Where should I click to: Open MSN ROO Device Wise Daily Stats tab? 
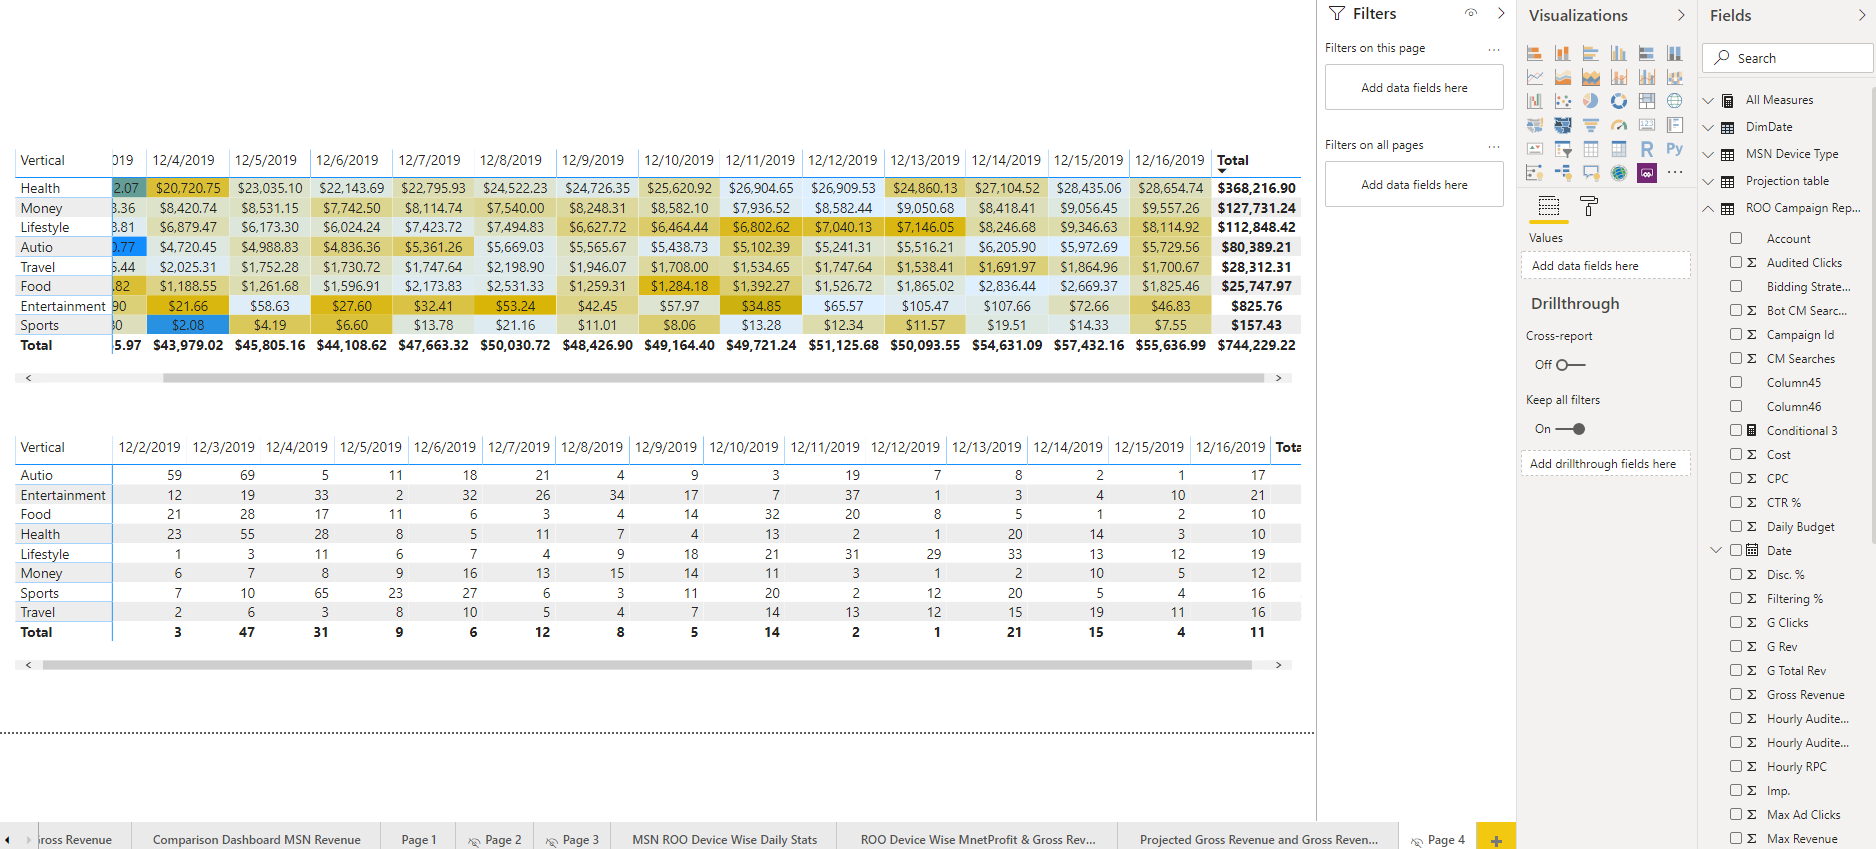pyautogui.click(x=724, y=840)
